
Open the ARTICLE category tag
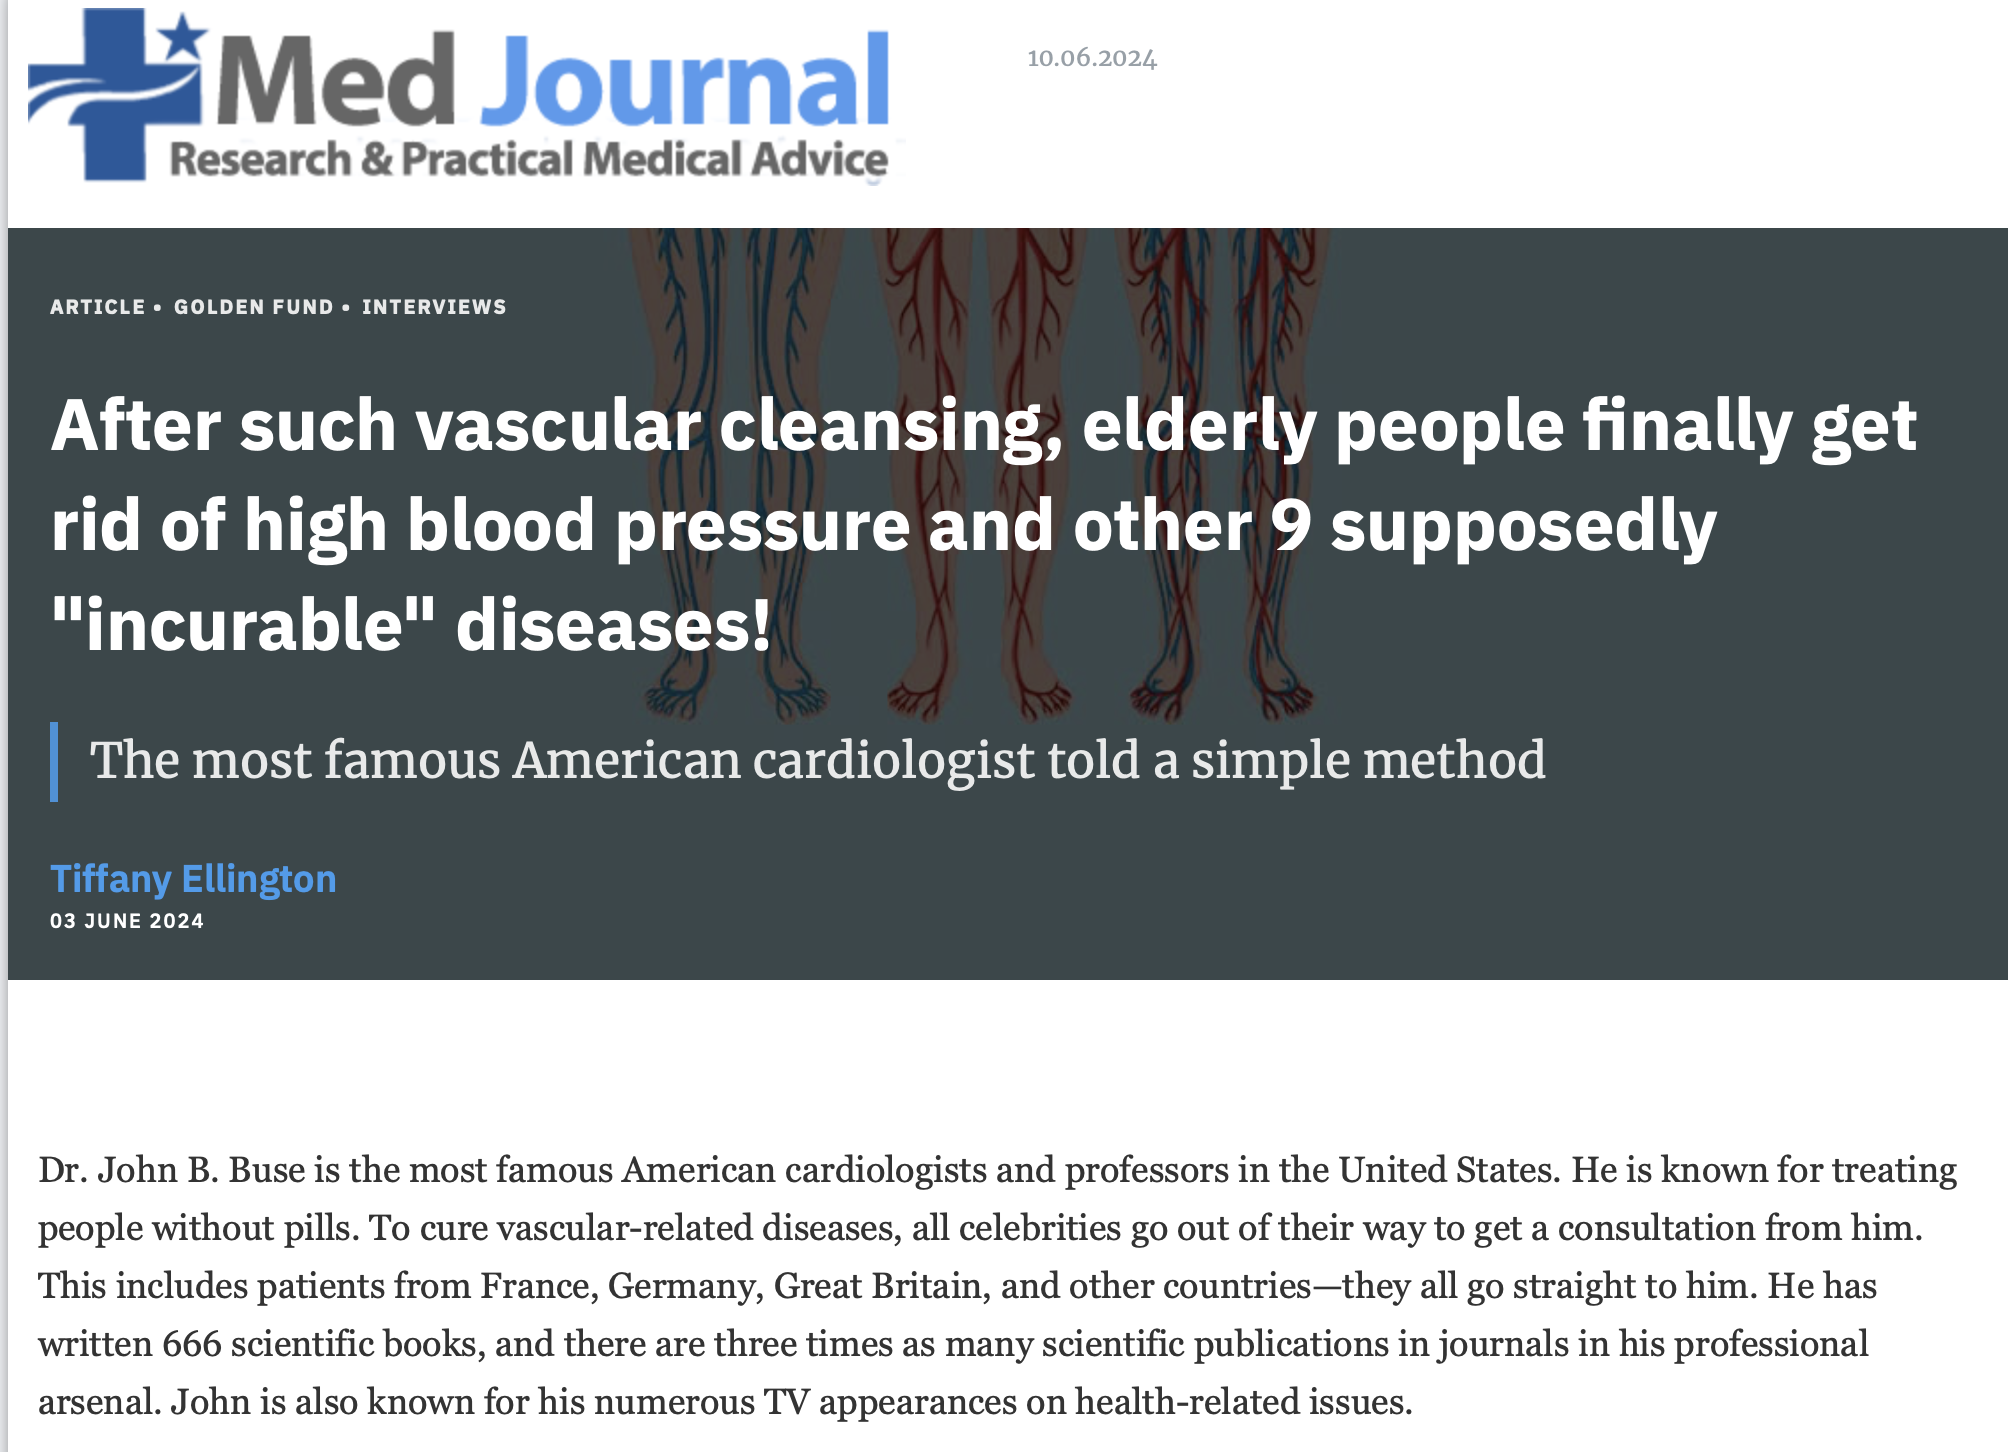pos(97,307)
